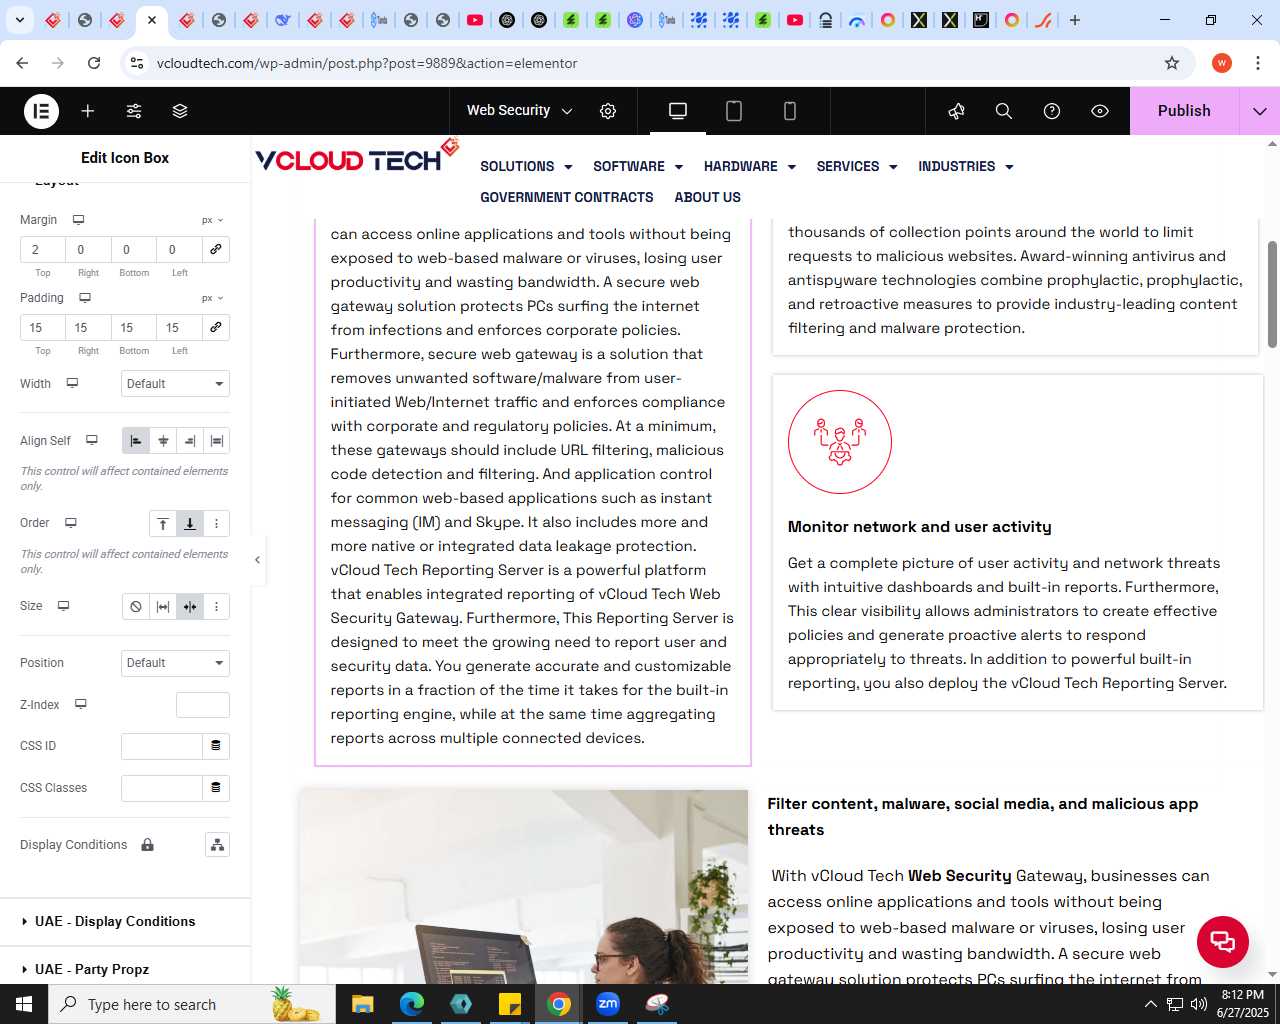
Task: Open dynamic tags for CSS ID
Action: 216,746
